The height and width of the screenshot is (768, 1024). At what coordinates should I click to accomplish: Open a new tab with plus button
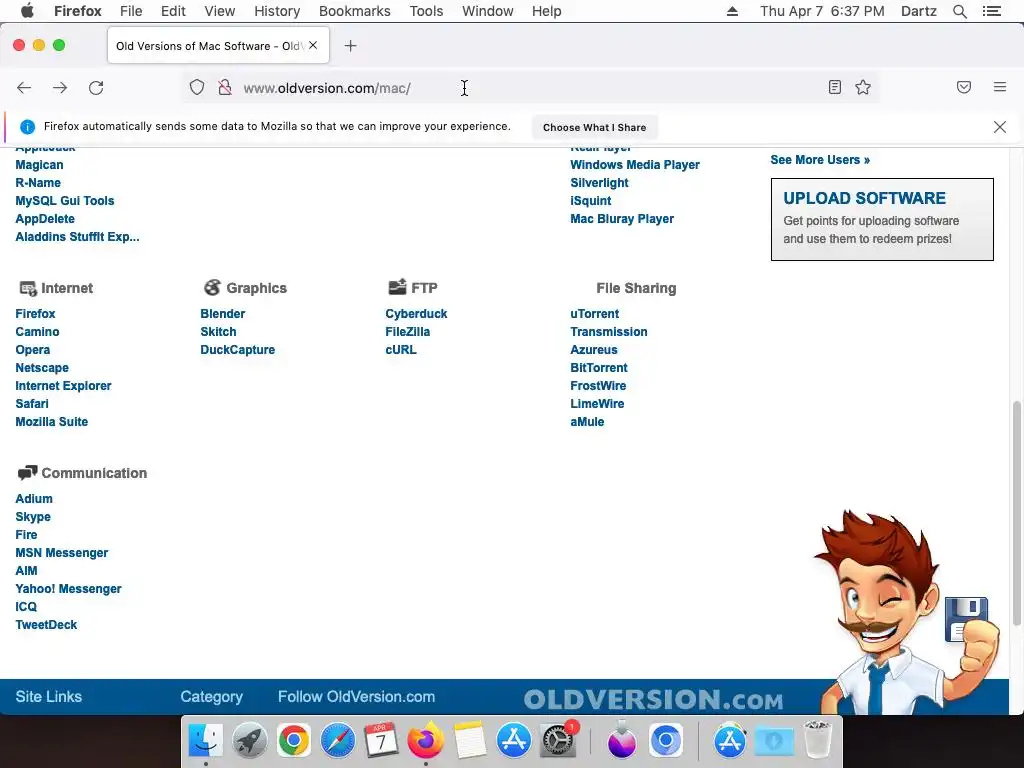(x=351, y=46)
